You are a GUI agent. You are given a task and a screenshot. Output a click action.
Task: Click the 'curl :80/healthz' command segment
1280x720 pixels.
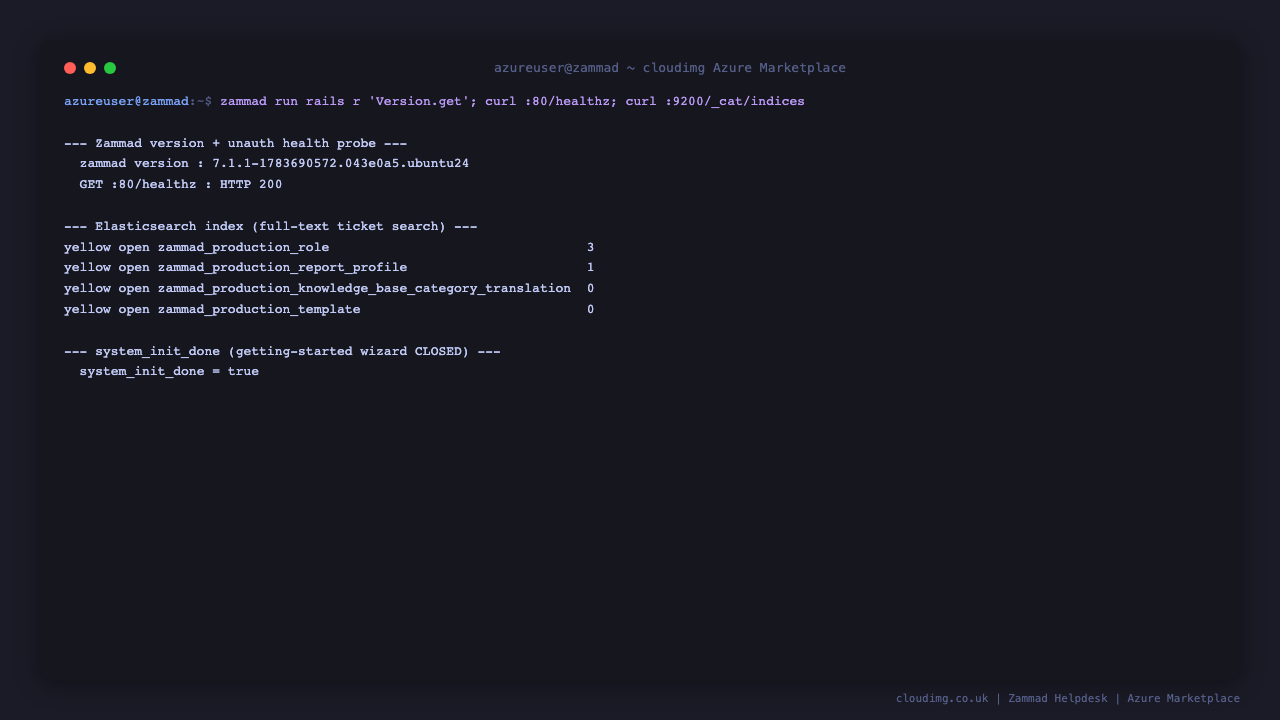coord(547,101)
